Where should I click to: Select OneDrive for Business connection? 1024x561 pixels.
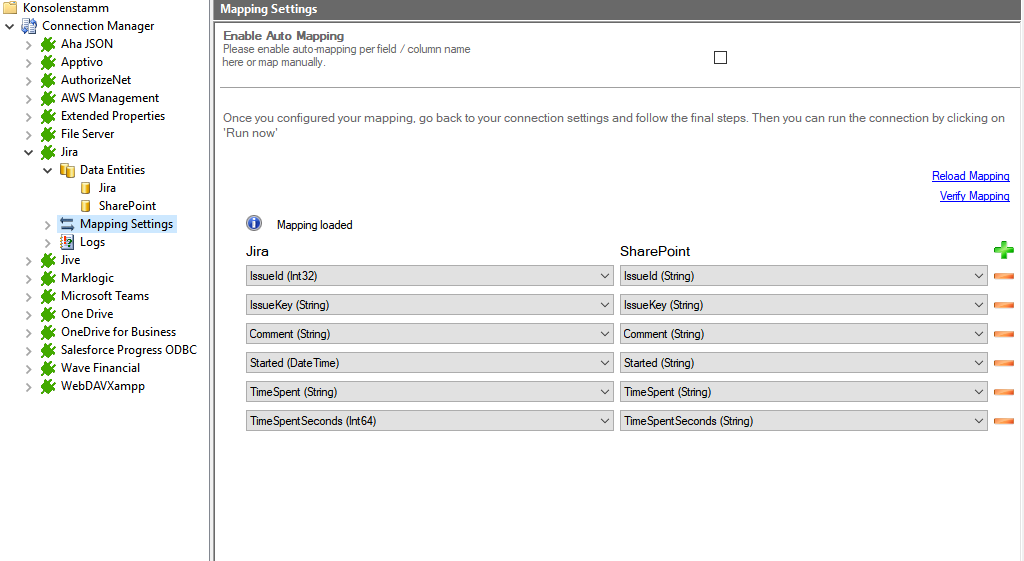(118, 332)
